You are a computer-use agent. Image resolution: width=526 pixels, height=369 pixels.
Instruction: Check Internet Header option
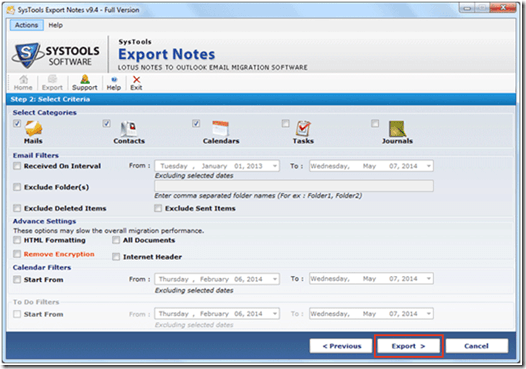[x=116, y=257]
